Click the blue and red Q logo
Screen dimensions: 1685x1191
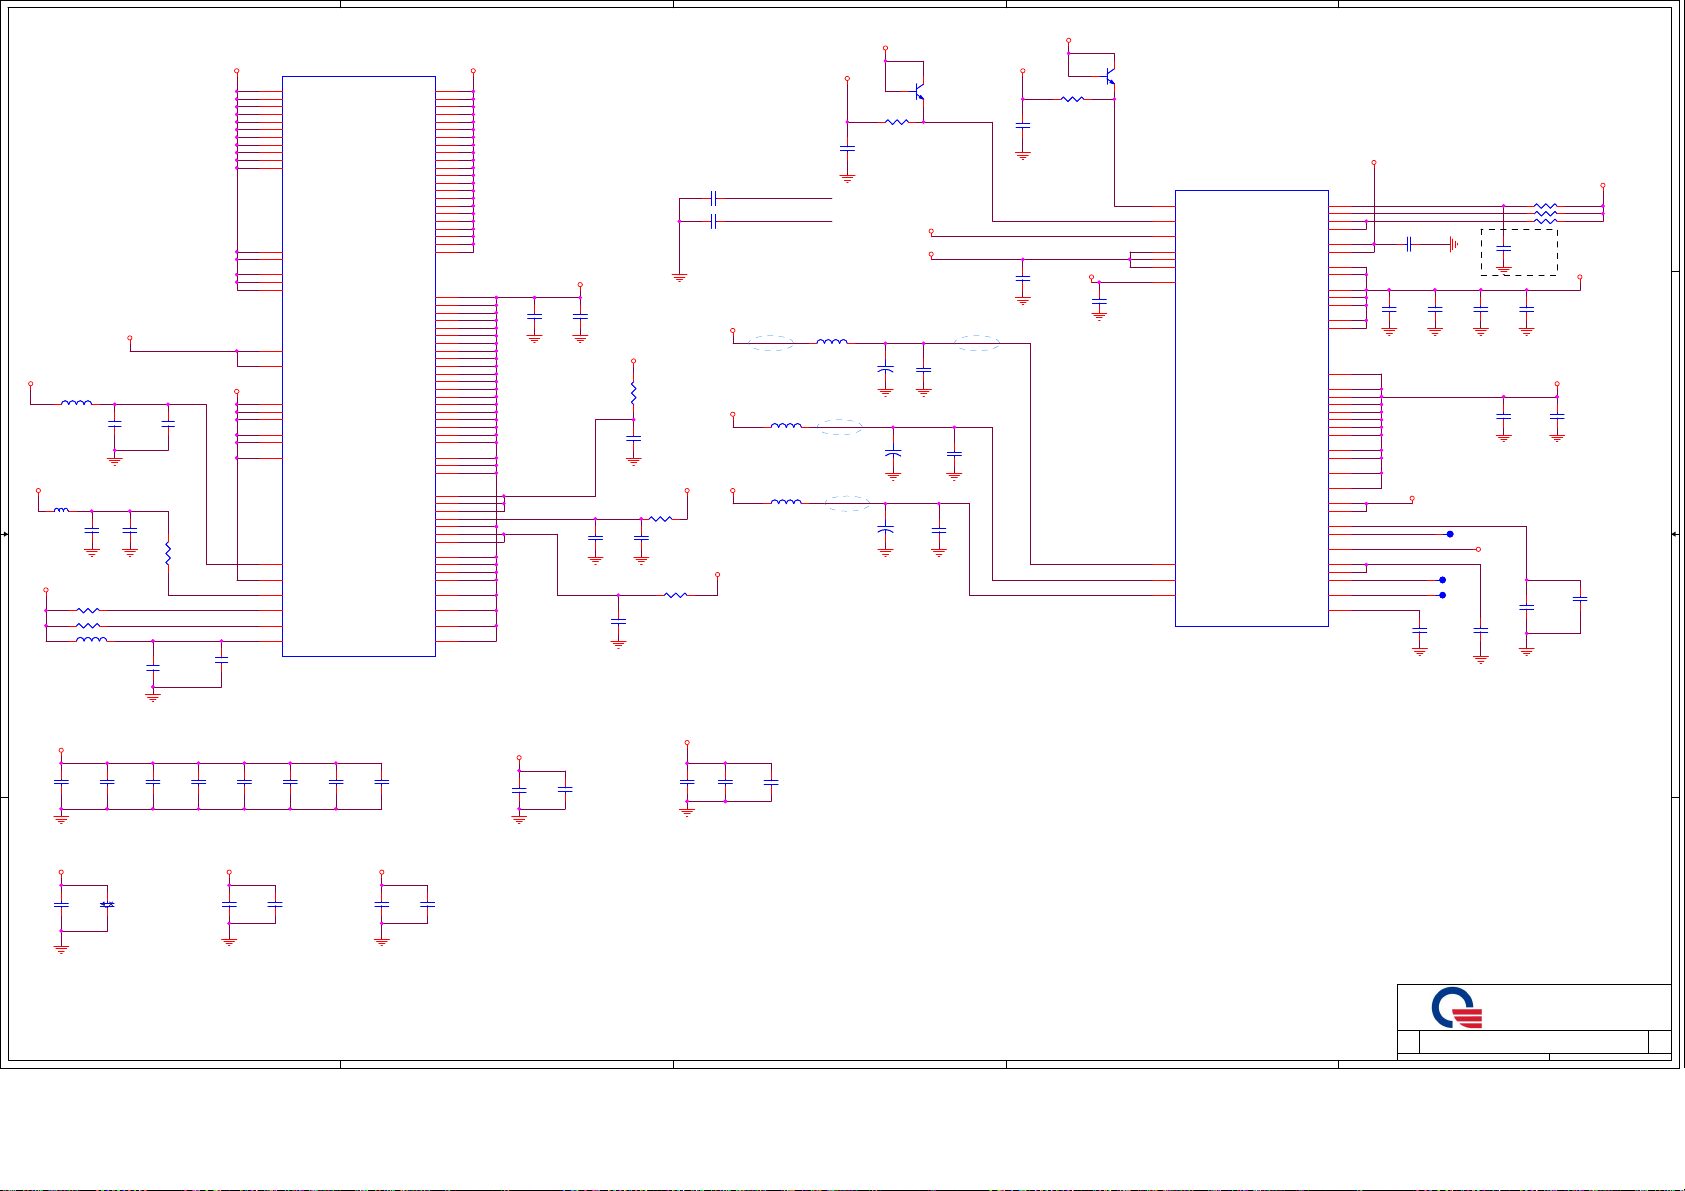[x=1456, y=1008]
